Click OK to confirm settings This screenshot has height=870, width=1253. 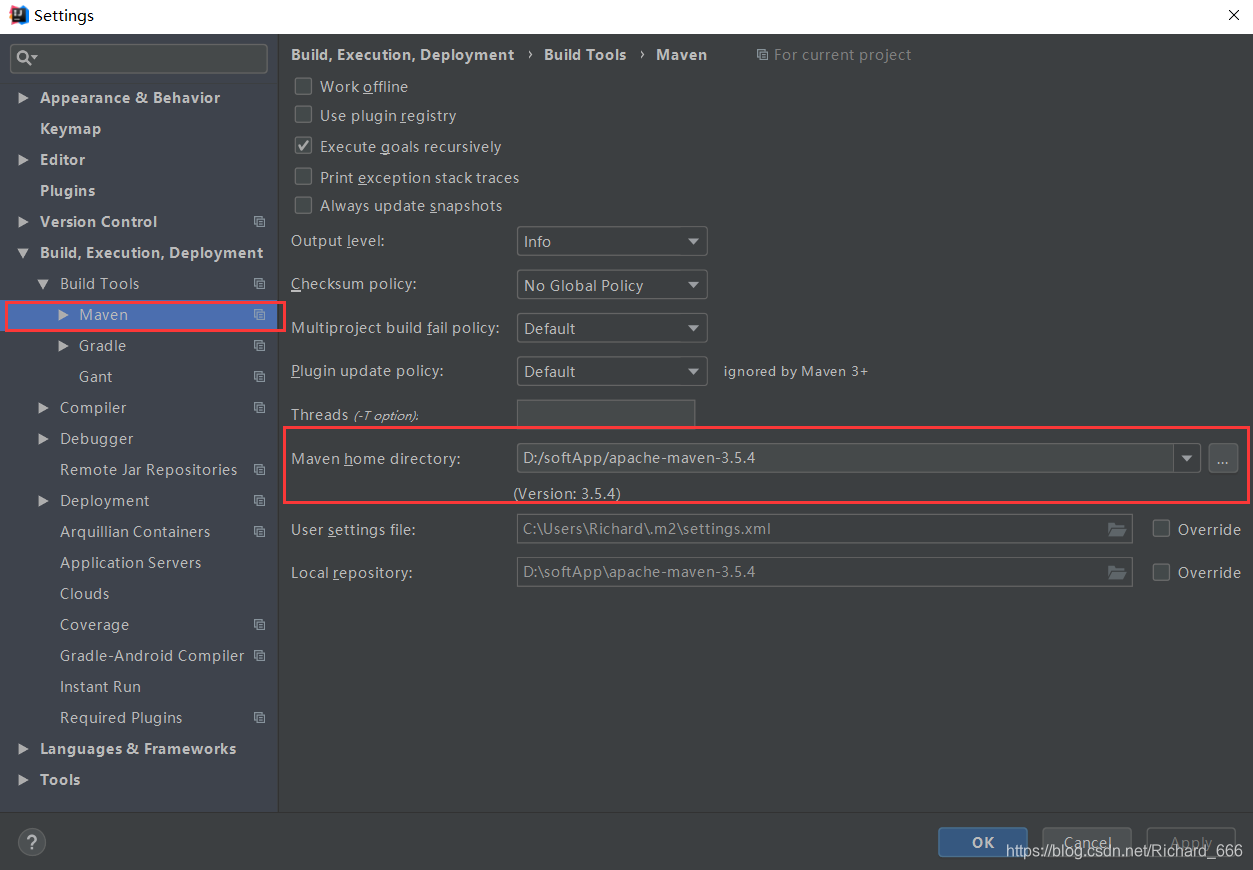(x=983, y=842)
